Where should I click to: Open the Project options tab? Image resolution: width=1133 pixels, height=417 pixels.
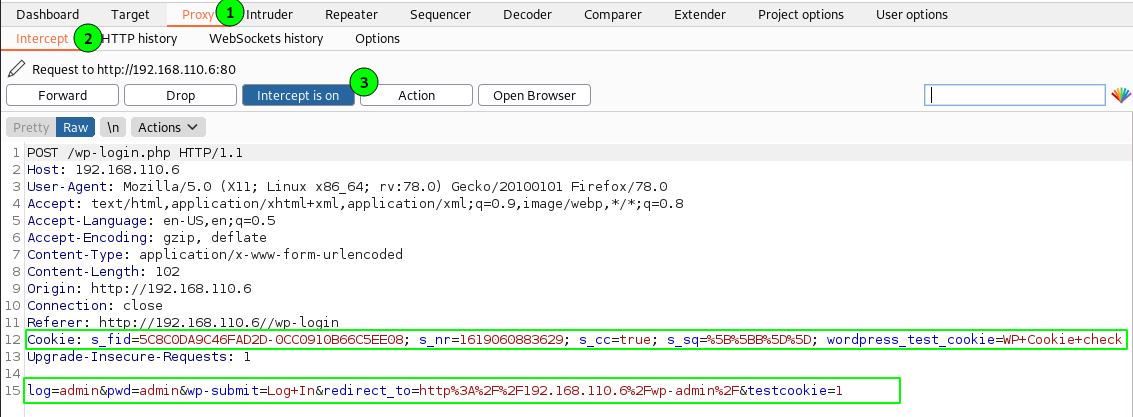click(x=800, y=14)
